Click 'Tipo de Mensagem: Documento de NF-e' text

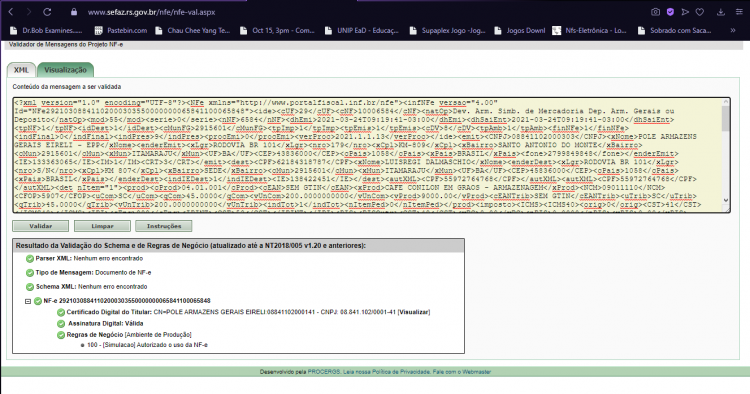tap(93, 273)
